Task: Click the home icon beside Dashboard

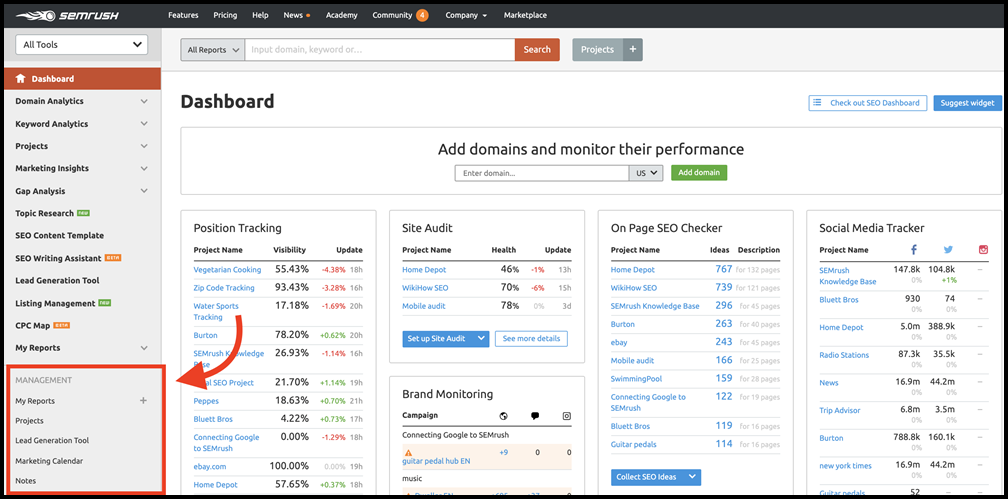Action: (x=21, y=78)
